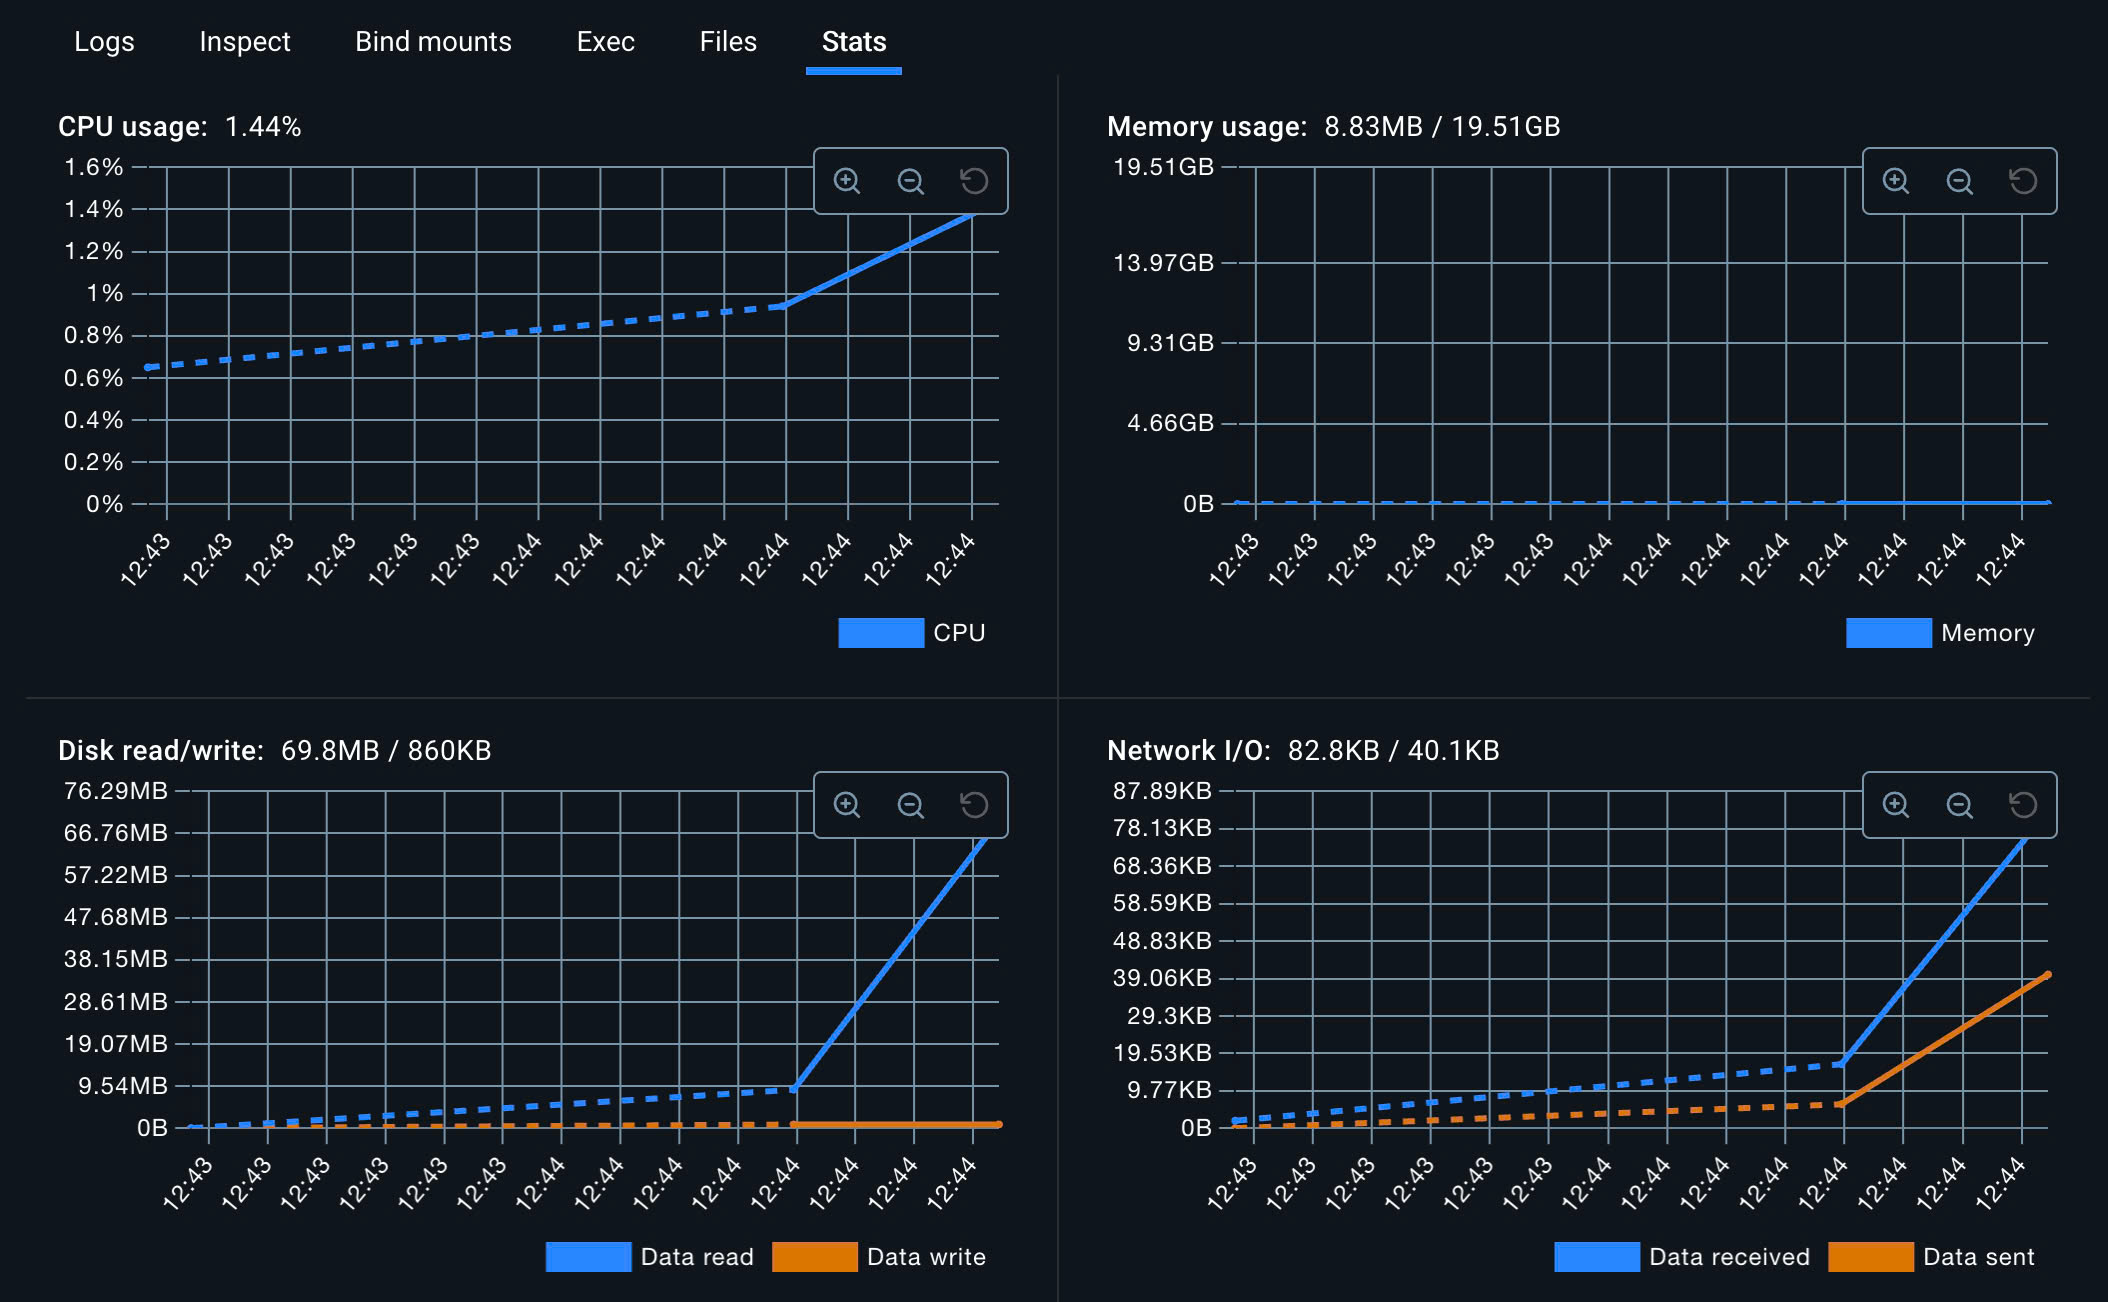2108x1302 pixels.
Task: Toggle the Memory legend swatch
Action: pyautogui.click(x=1889, y=633)
